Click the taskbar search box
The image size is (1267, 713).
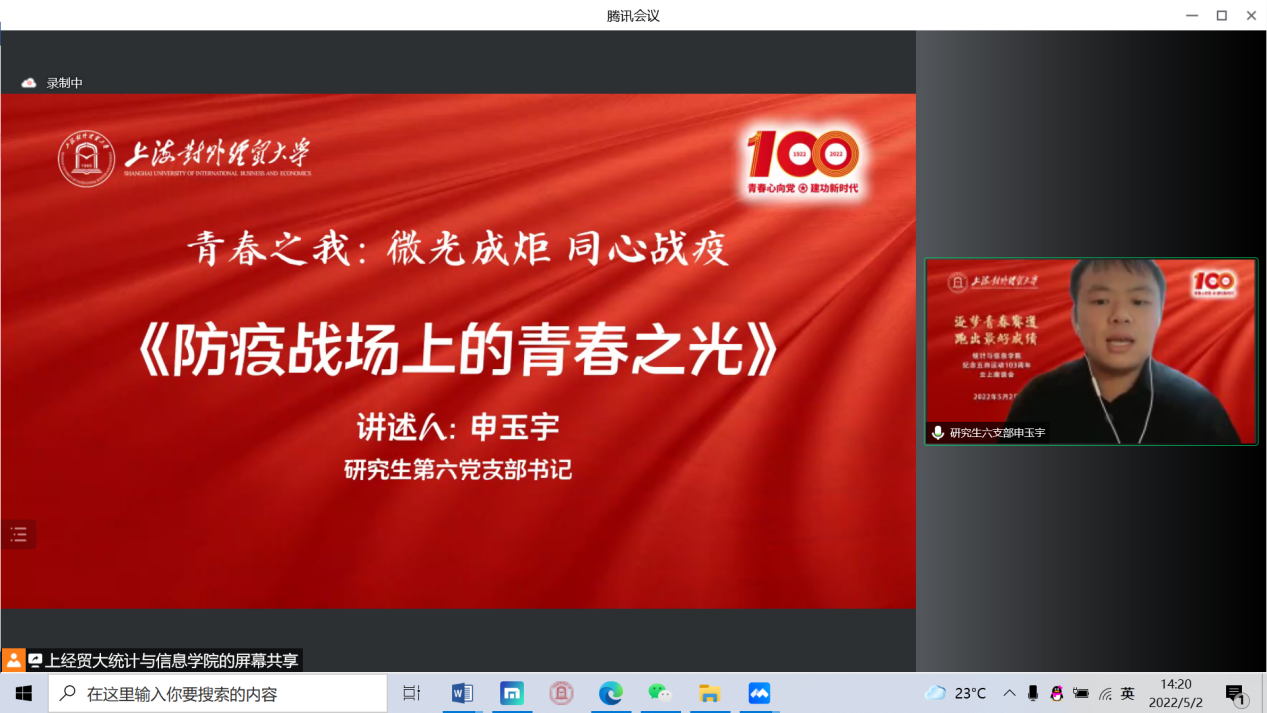[x=218, y=693]
